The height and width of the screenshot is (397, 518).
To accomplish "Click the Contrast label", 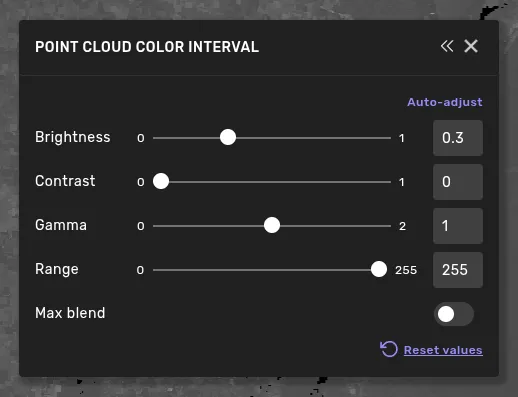I will pos(65,181).
